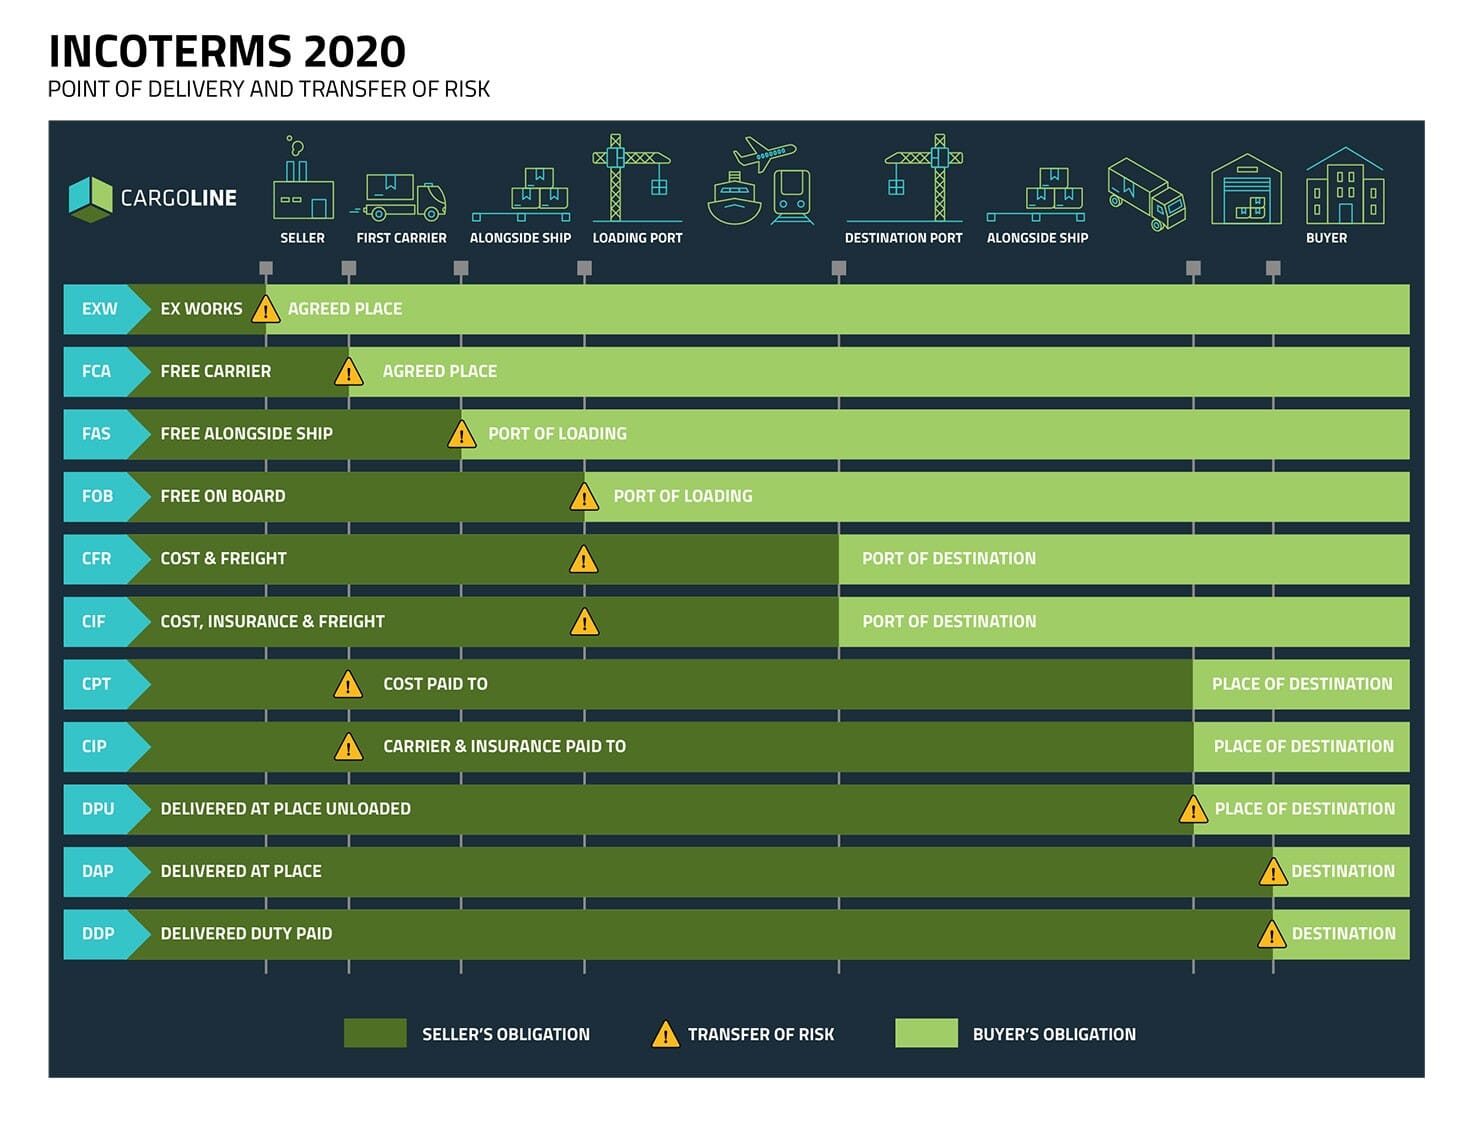Viewport: 1471px width, 1123px height.
Task: Click the 'FREE ON BOARD' label
Action: coord(222,497)
